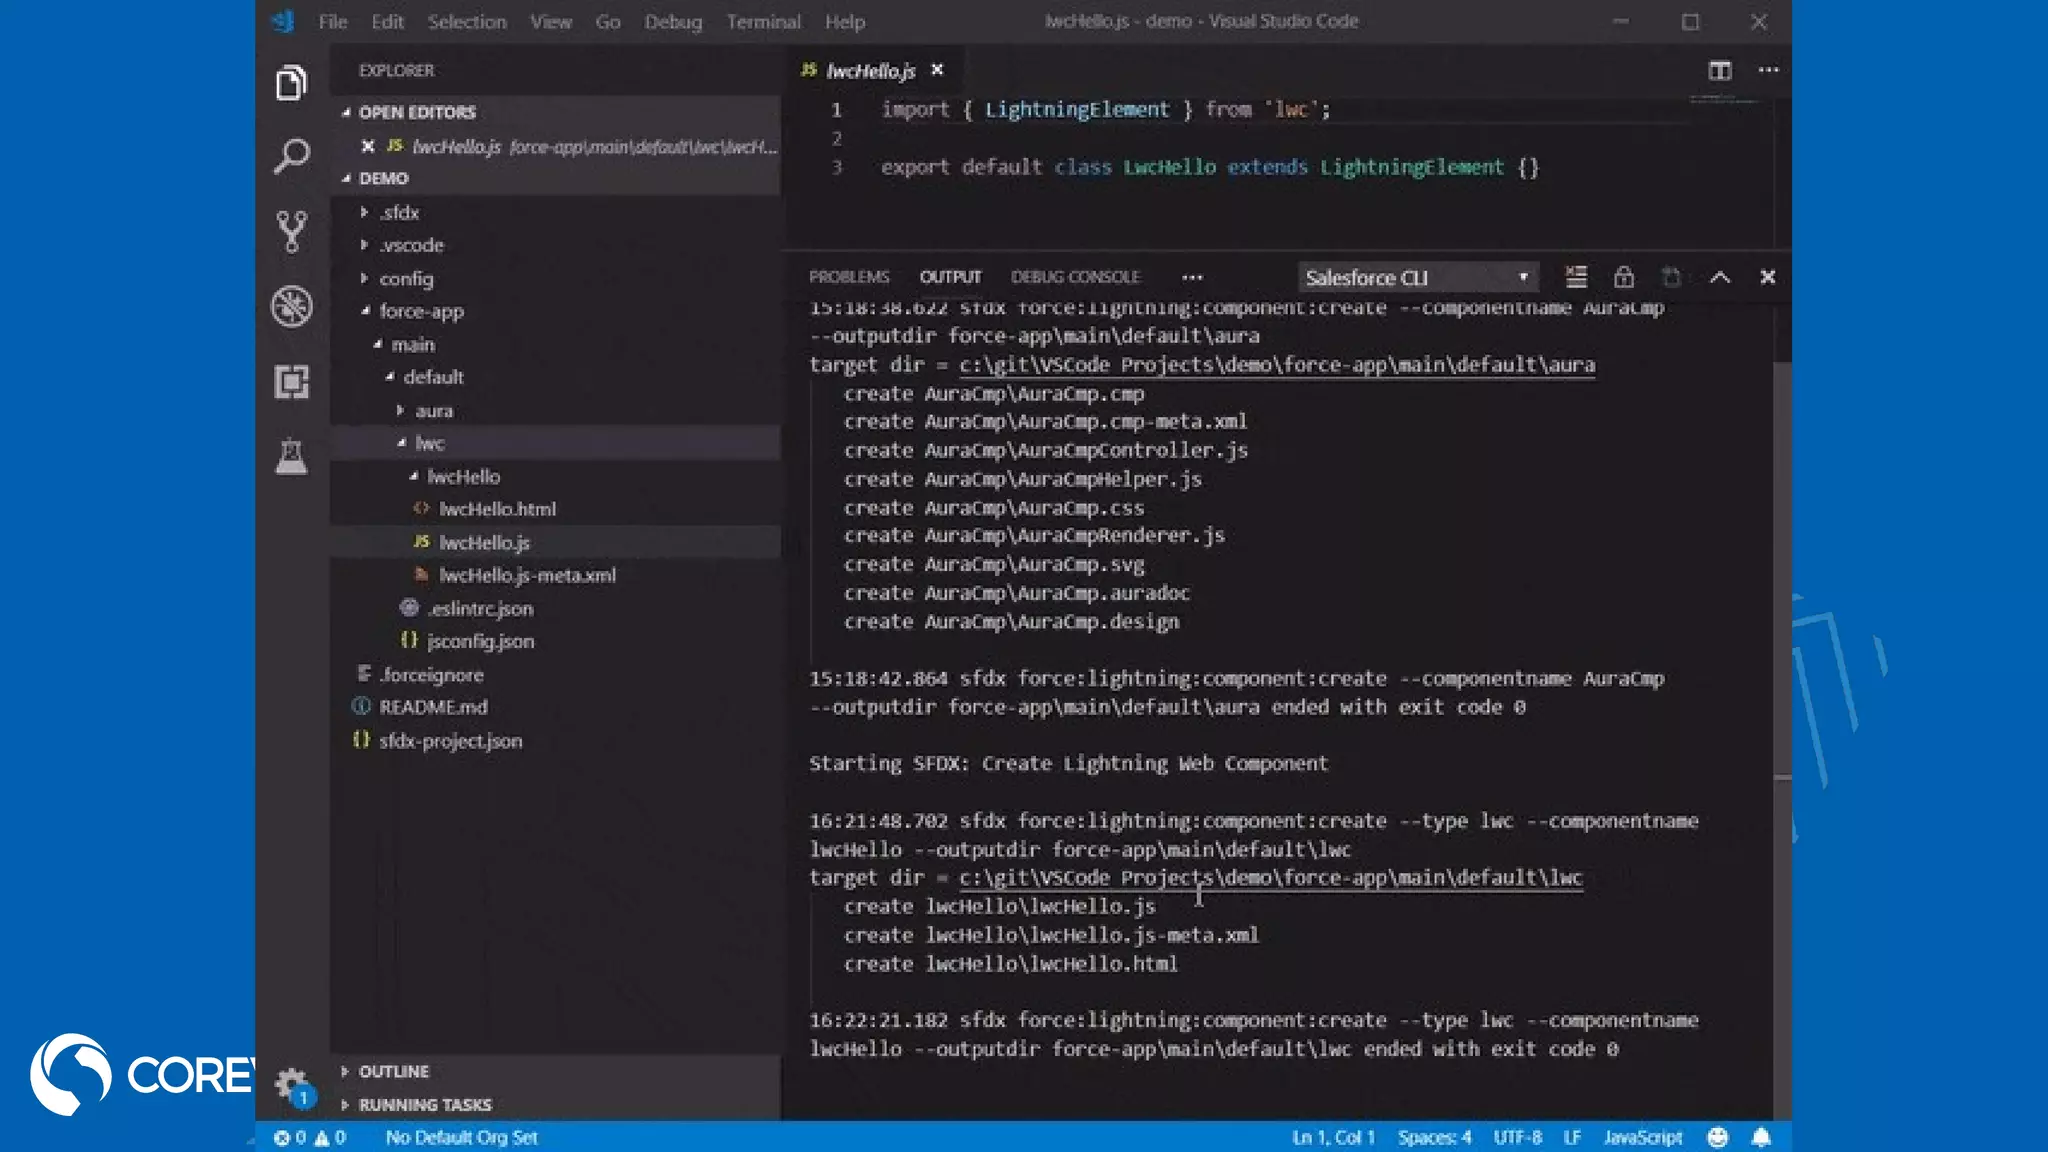Open the Manage gear icon
The width and height of the screenshot is (2048, 1152).
click(x=290, y=1083)
